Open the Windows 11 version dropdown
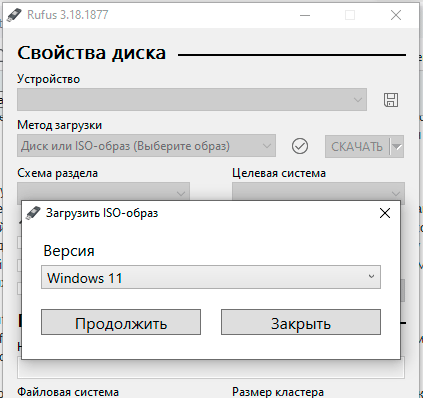This screenshot has width=423, height=398. point(211,277)
